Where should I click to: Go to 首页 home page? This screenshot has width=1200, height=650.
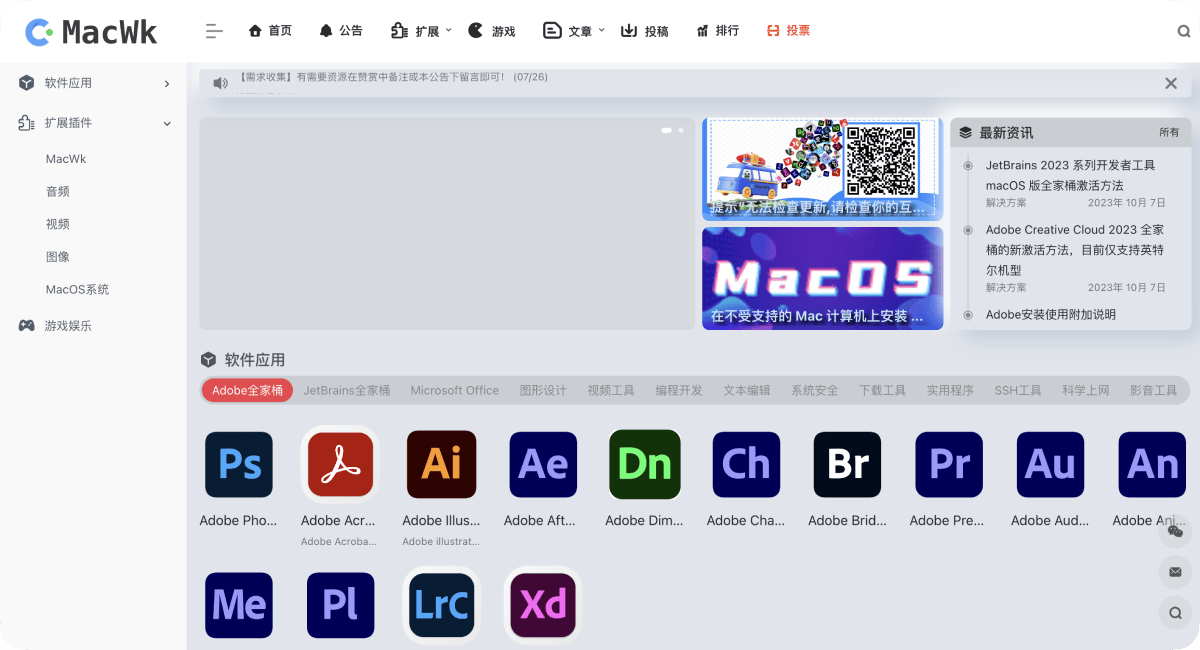[270, 31]
